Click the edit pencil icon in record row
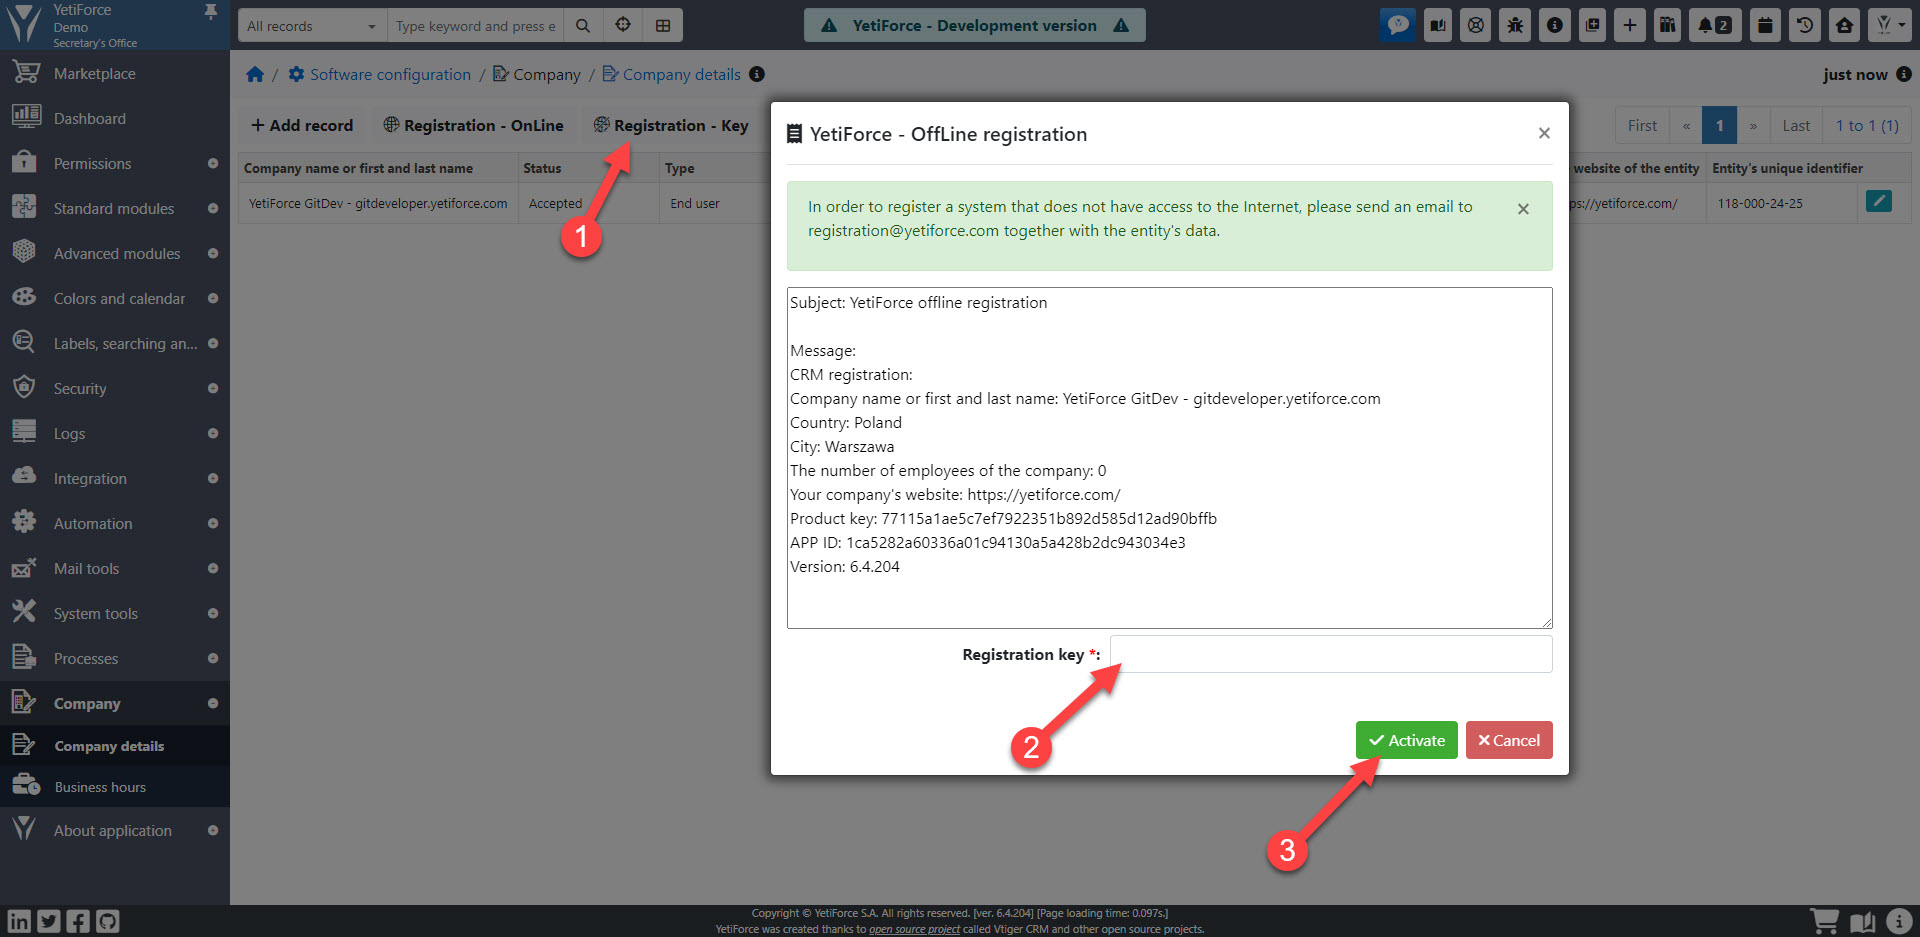This screenshot has height=937, width=1920. click(x=1879, y=201)
